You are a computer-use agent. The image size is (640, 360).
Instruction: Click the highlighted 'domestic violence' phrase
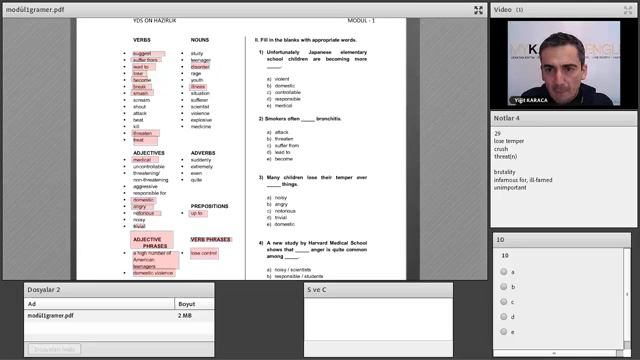(x=153, y=273)
